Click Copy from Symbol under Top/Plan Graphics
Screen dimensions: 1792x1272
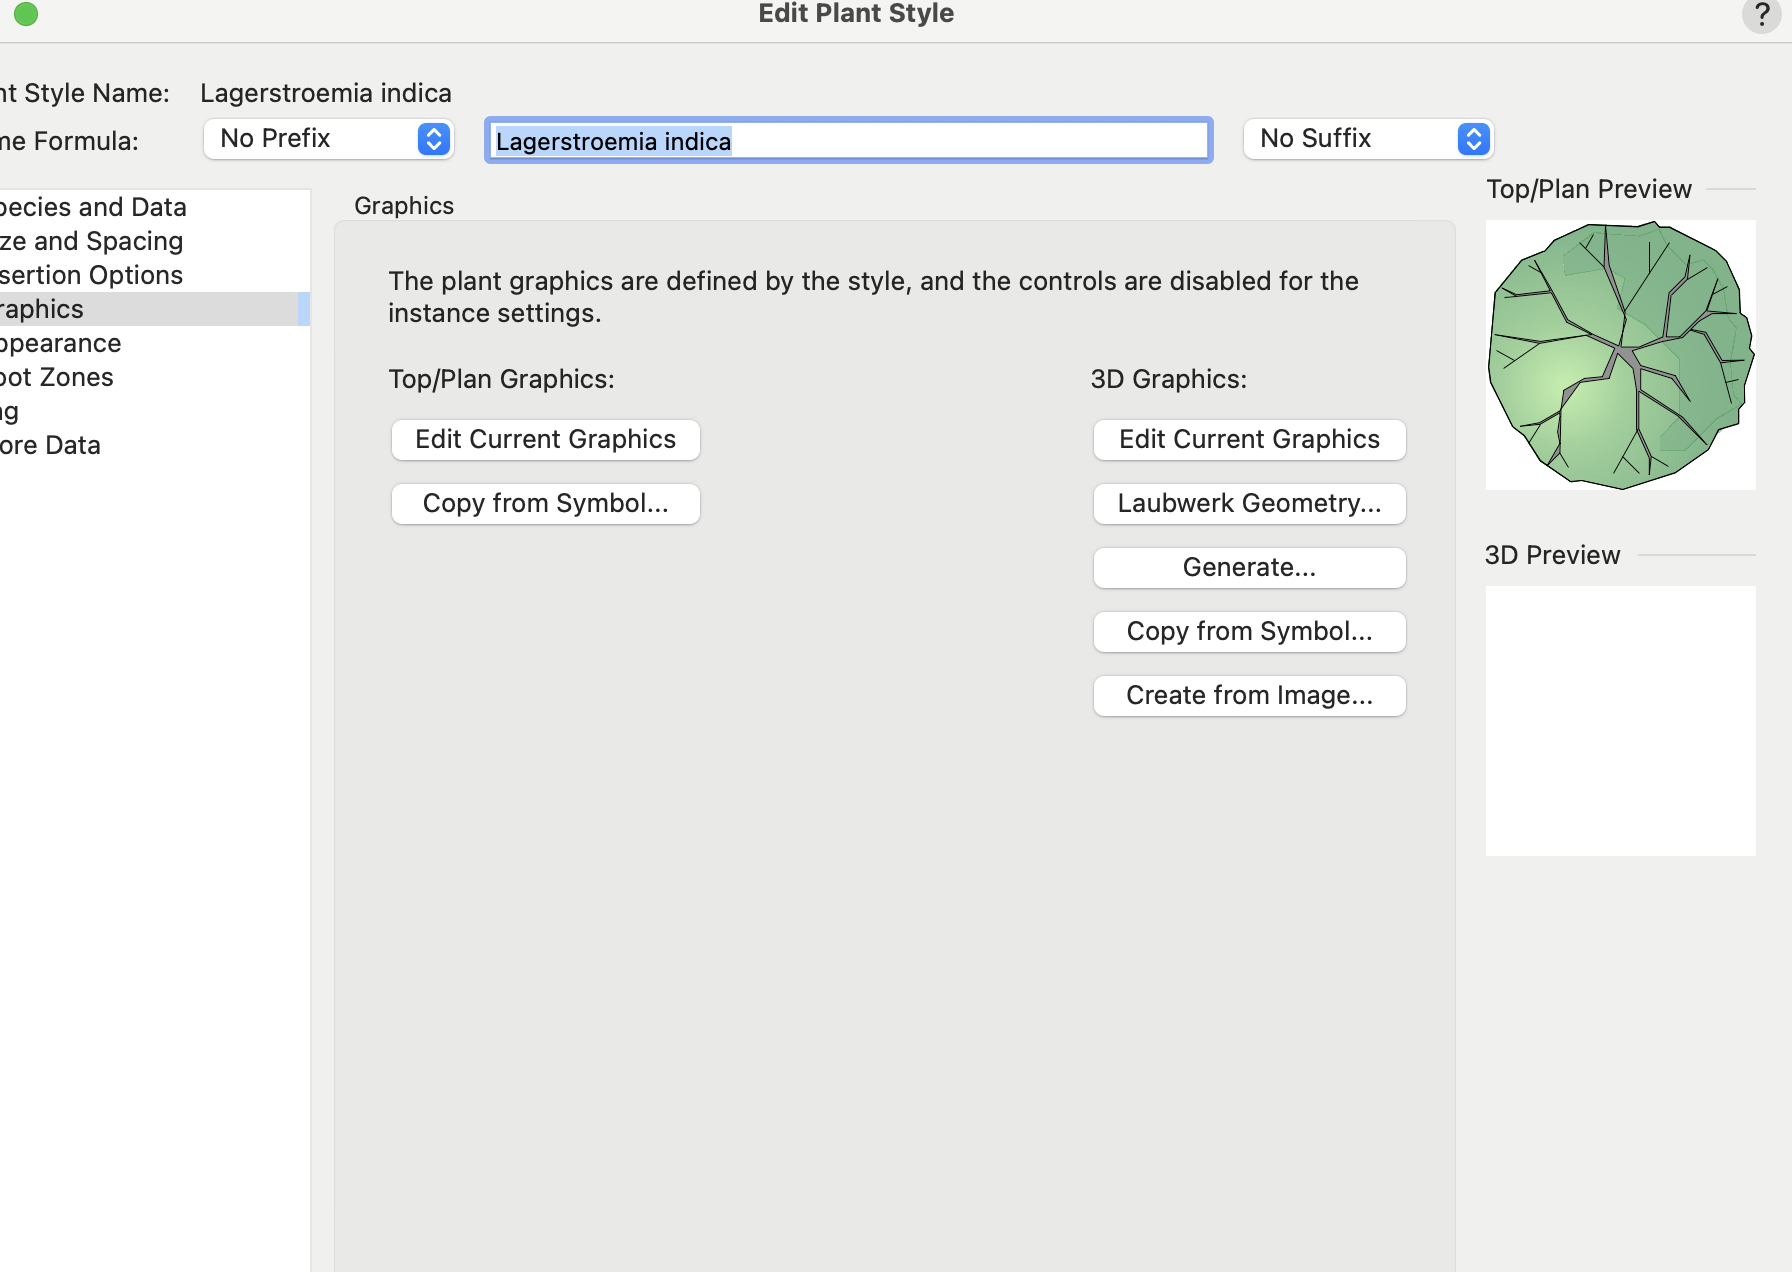click(x=545, y=504)
